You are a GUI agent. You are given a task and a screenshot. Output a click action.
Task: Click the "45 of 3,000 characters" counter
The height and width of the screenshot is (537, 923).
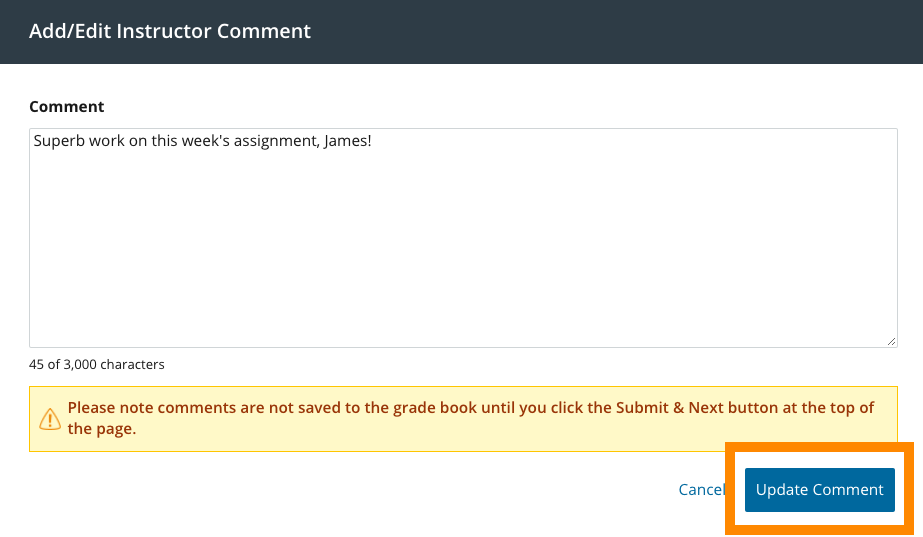pyautogui.click(x=96, y=365)
